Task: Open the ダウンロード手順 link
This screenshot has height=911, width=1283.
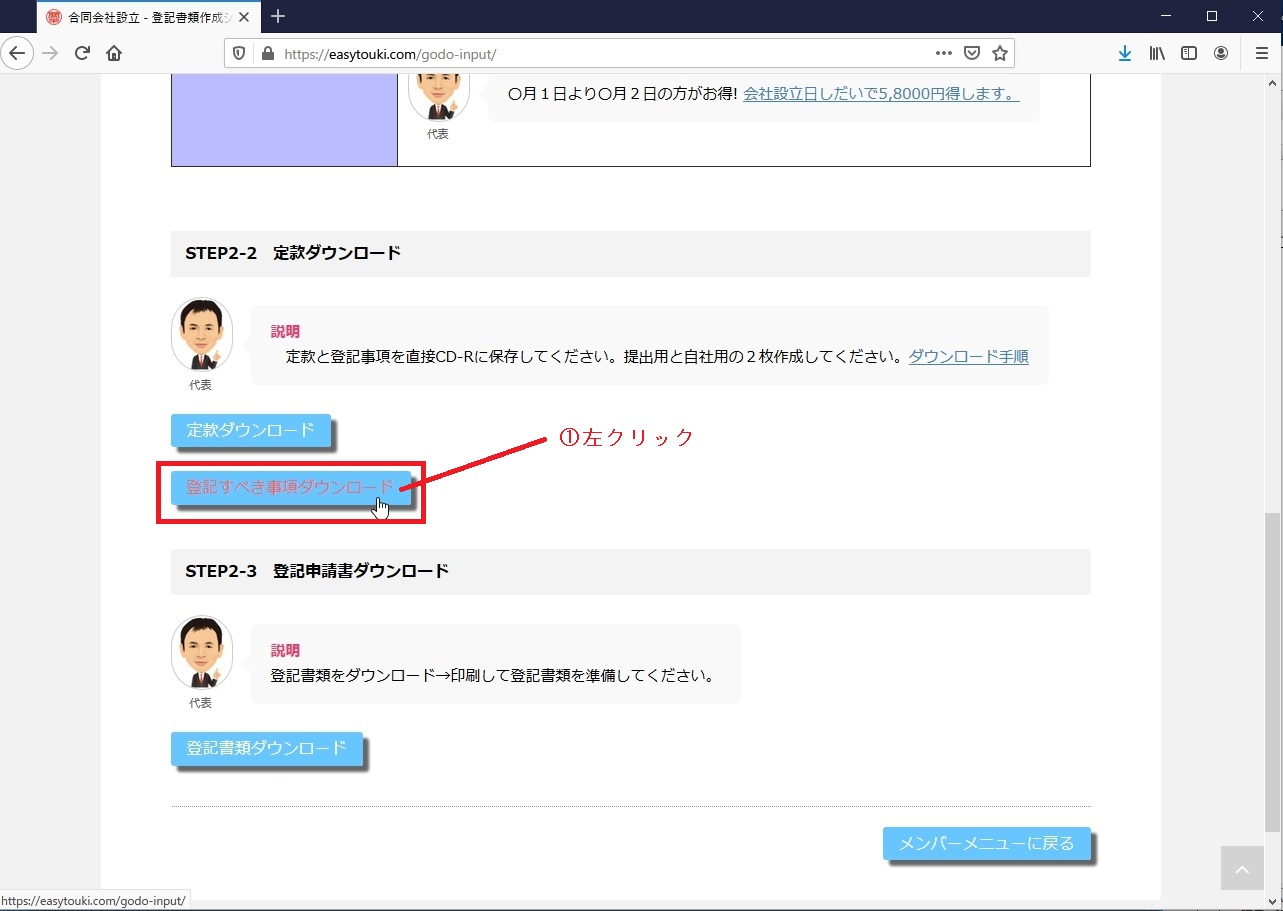Action: [x=968, y=356]
